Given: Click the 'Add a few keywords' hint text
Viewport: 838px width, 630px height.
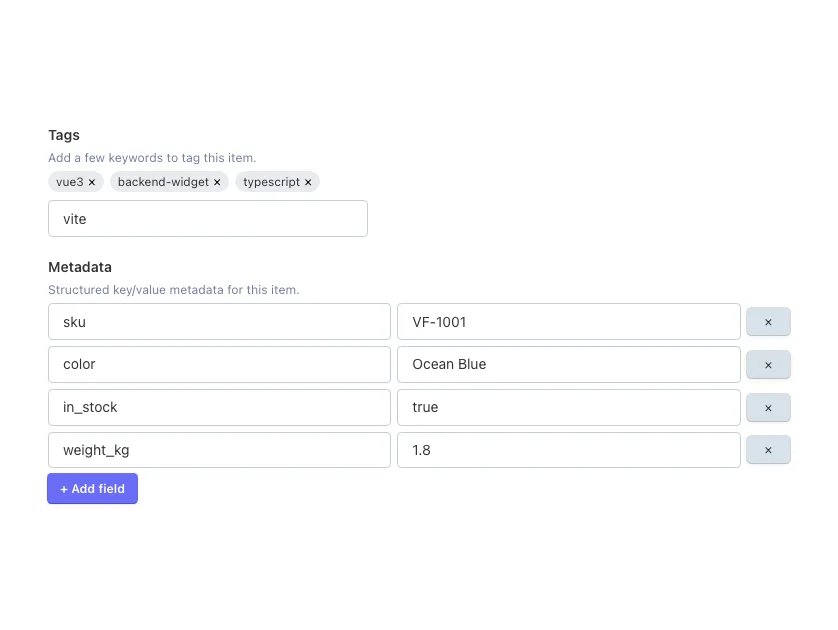Looking at the screenshot, I should pyautogui.click(x=152, y=158).
